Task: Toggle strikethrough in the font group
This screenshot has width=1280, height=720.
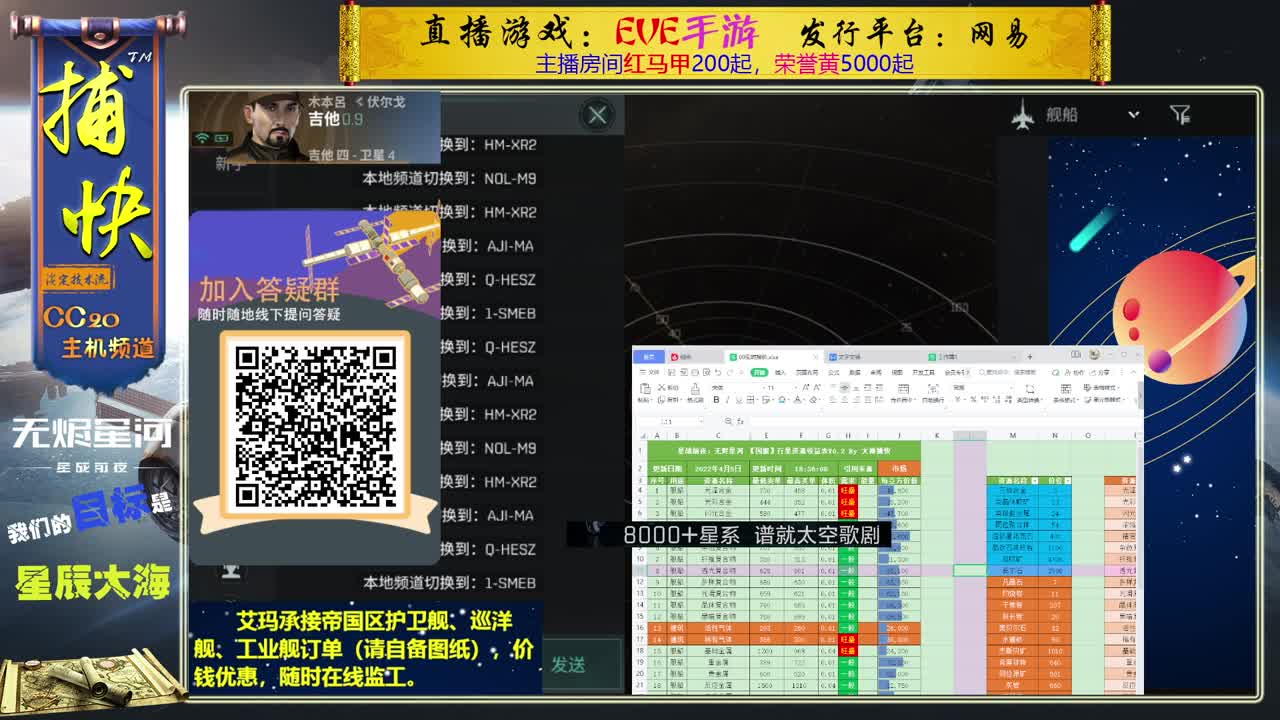Action: [x=765, y=400]
